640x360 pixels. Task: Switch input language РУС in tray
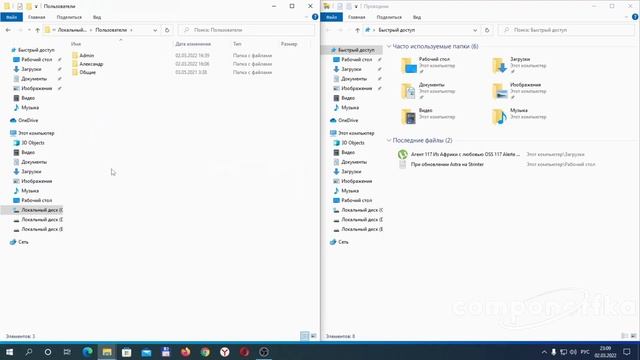point(585,352)
